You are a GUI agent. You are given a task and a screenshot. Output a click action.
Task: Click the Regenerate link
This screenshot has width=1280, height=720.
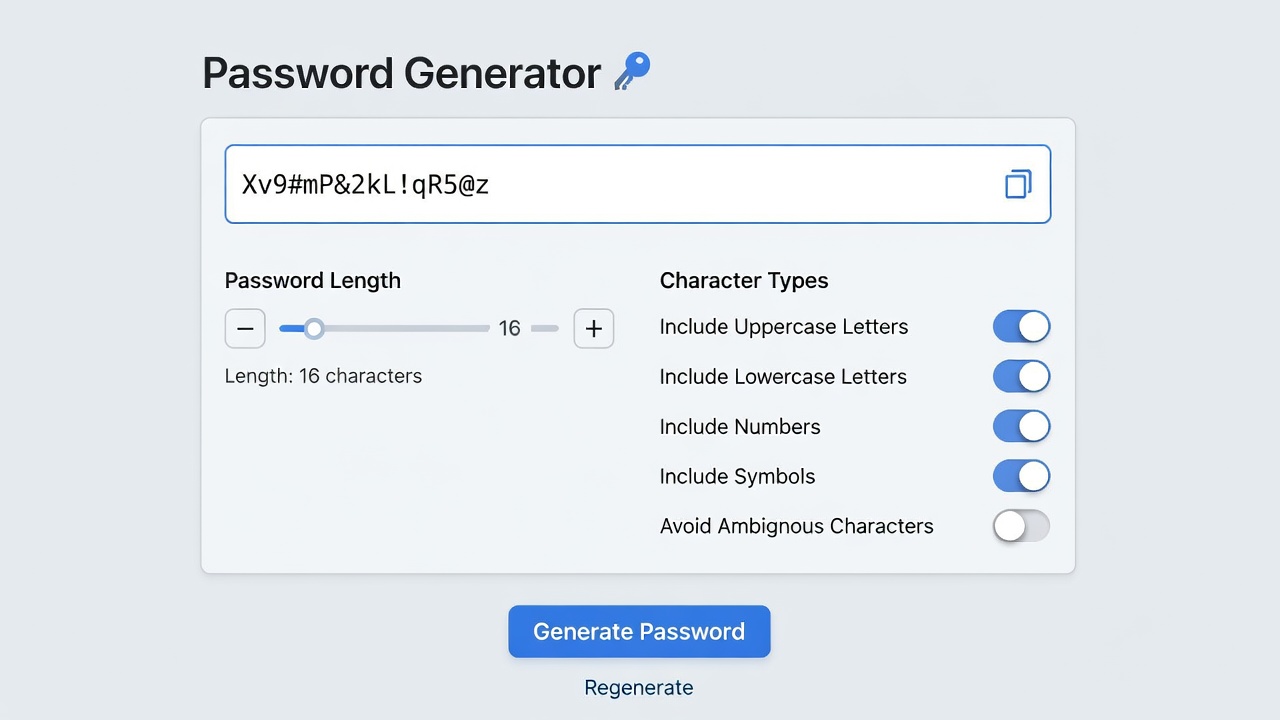pos(639,688)
